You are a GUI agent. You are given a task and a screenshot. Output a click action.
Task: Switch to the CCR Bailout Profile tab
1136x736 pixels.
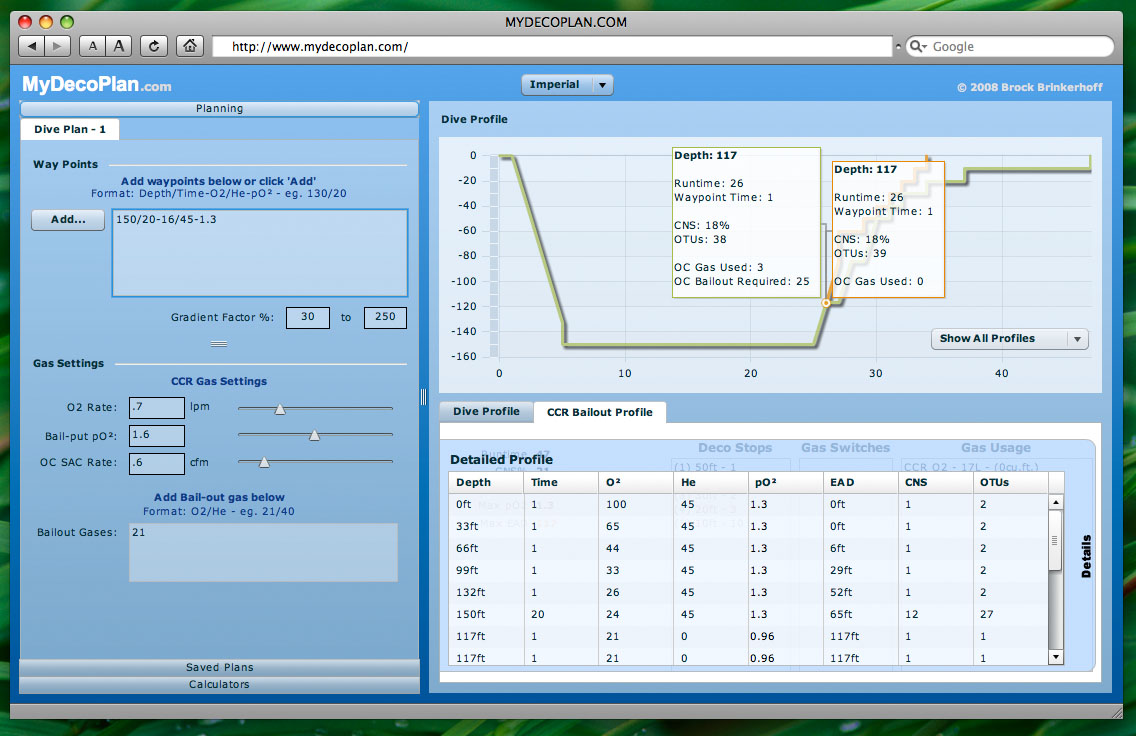pos(599,412)
